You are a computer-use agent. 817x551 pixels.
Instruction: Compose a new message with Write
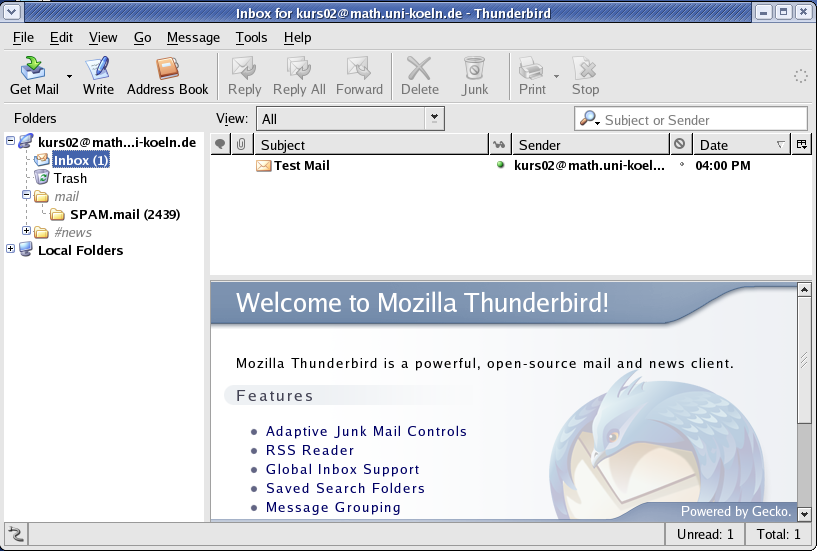tap(98, 76)
